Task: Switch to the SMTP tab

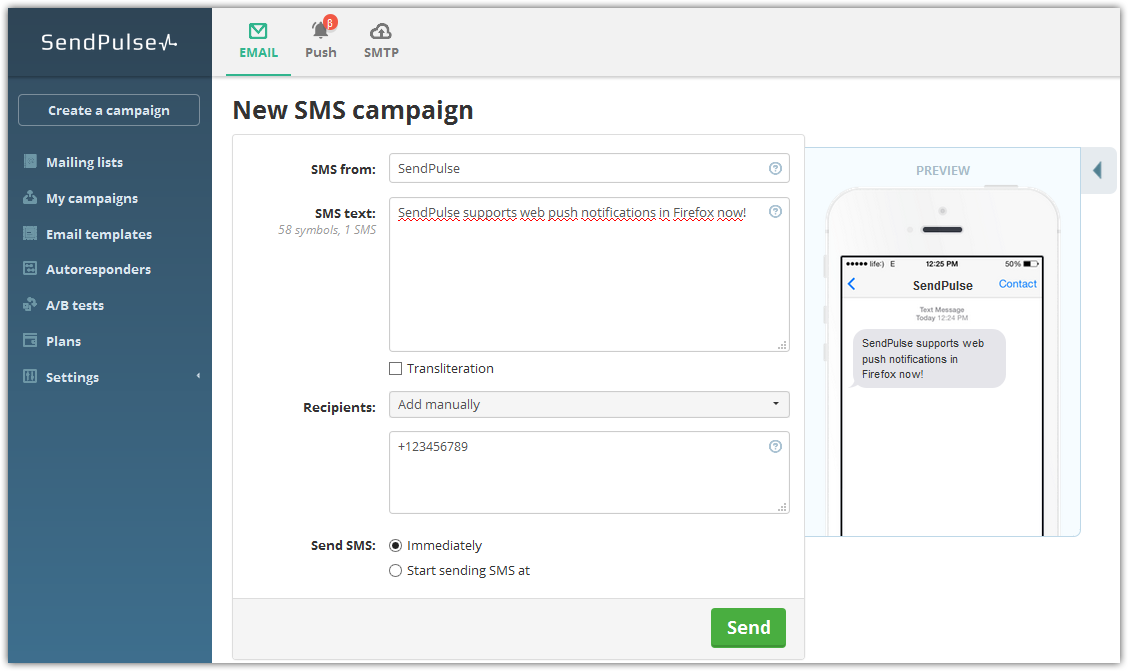Action: pyautogui.click(x=381, y=42)
